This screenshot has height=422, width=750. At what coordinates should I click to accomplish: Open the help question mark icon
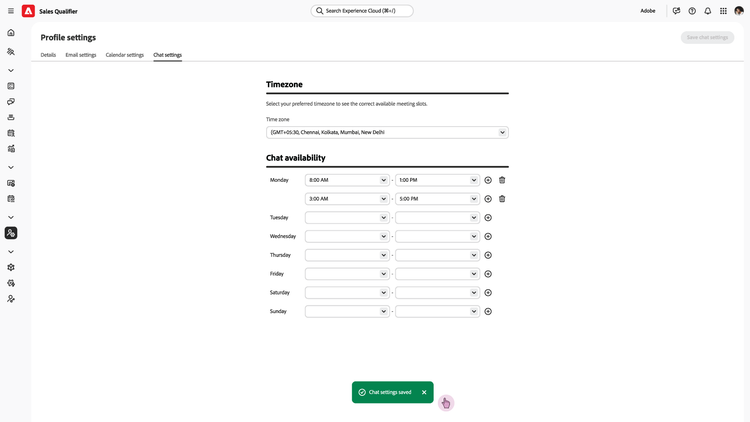coord(692,11)
